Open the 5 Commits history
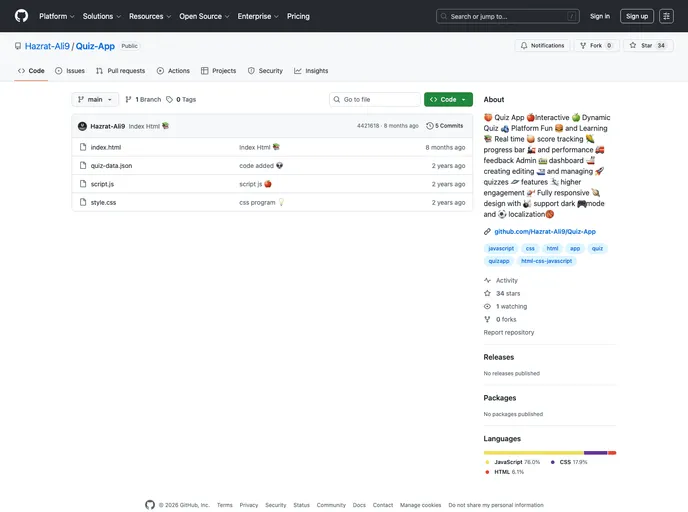 (445, 126)
